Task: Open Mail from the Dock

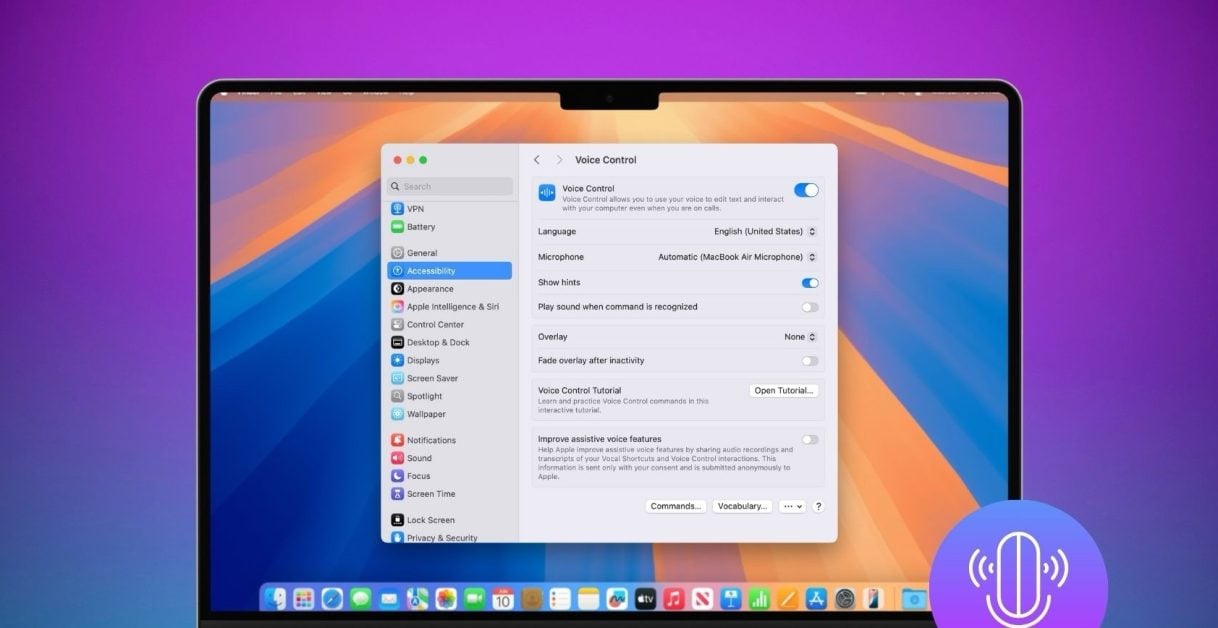Action: point(389,599)
